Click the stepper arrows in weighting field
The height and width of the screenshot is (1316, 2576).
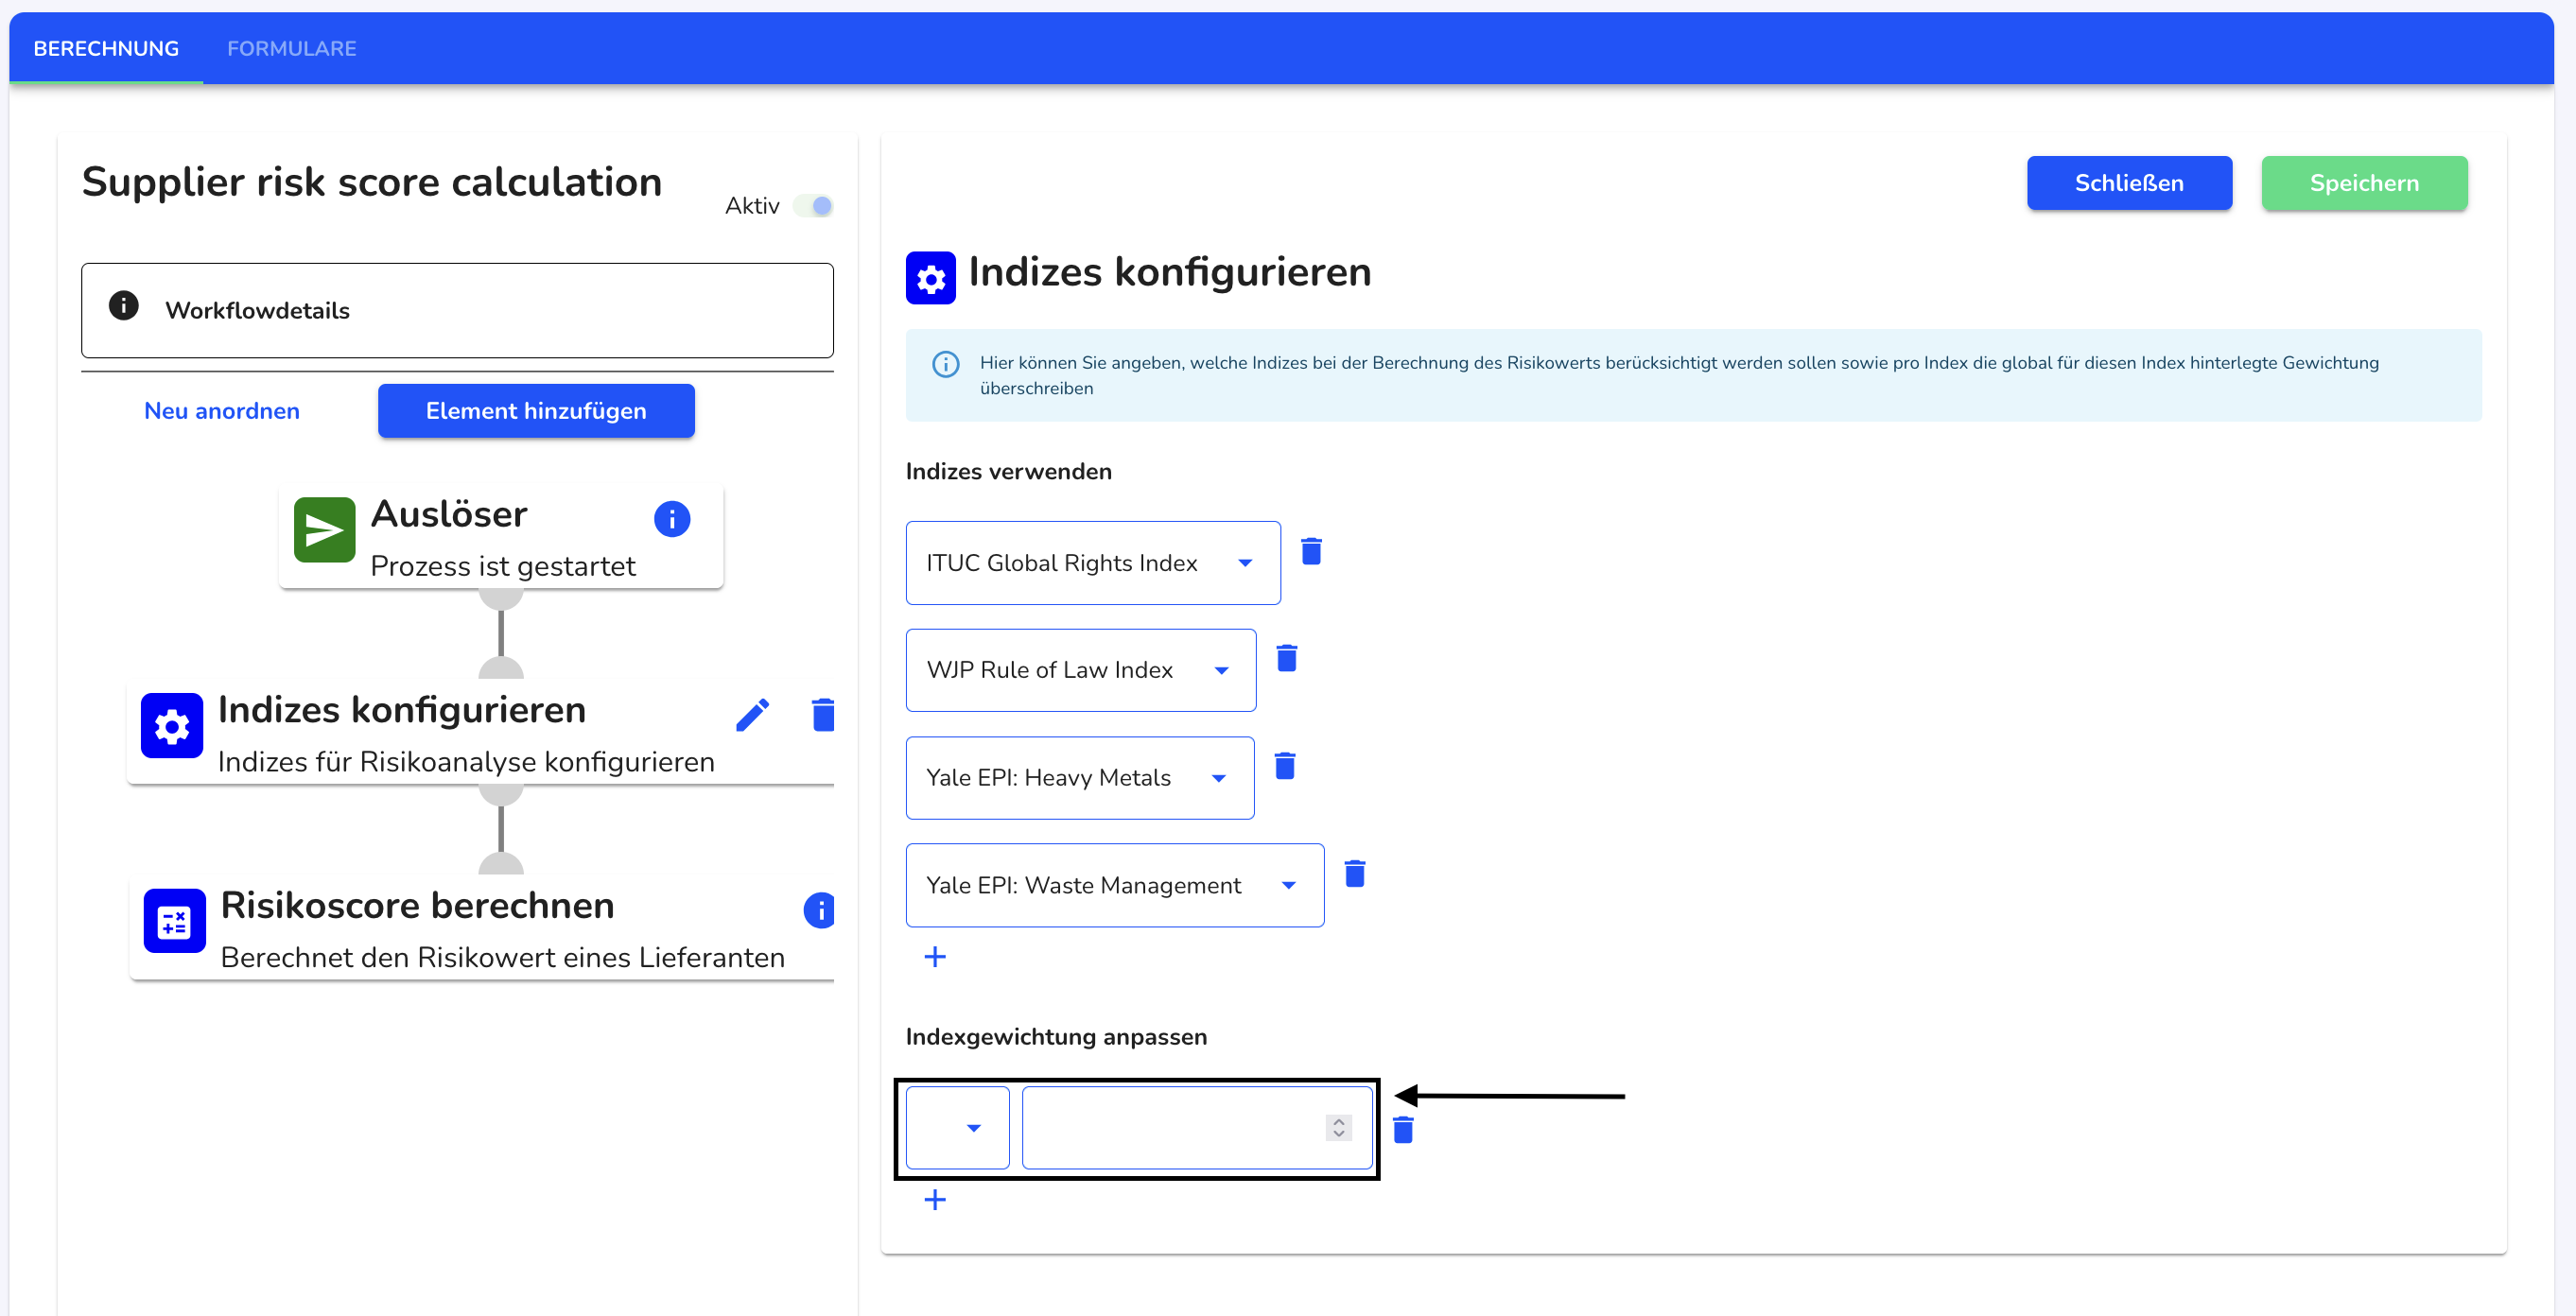[1338, 1128]
